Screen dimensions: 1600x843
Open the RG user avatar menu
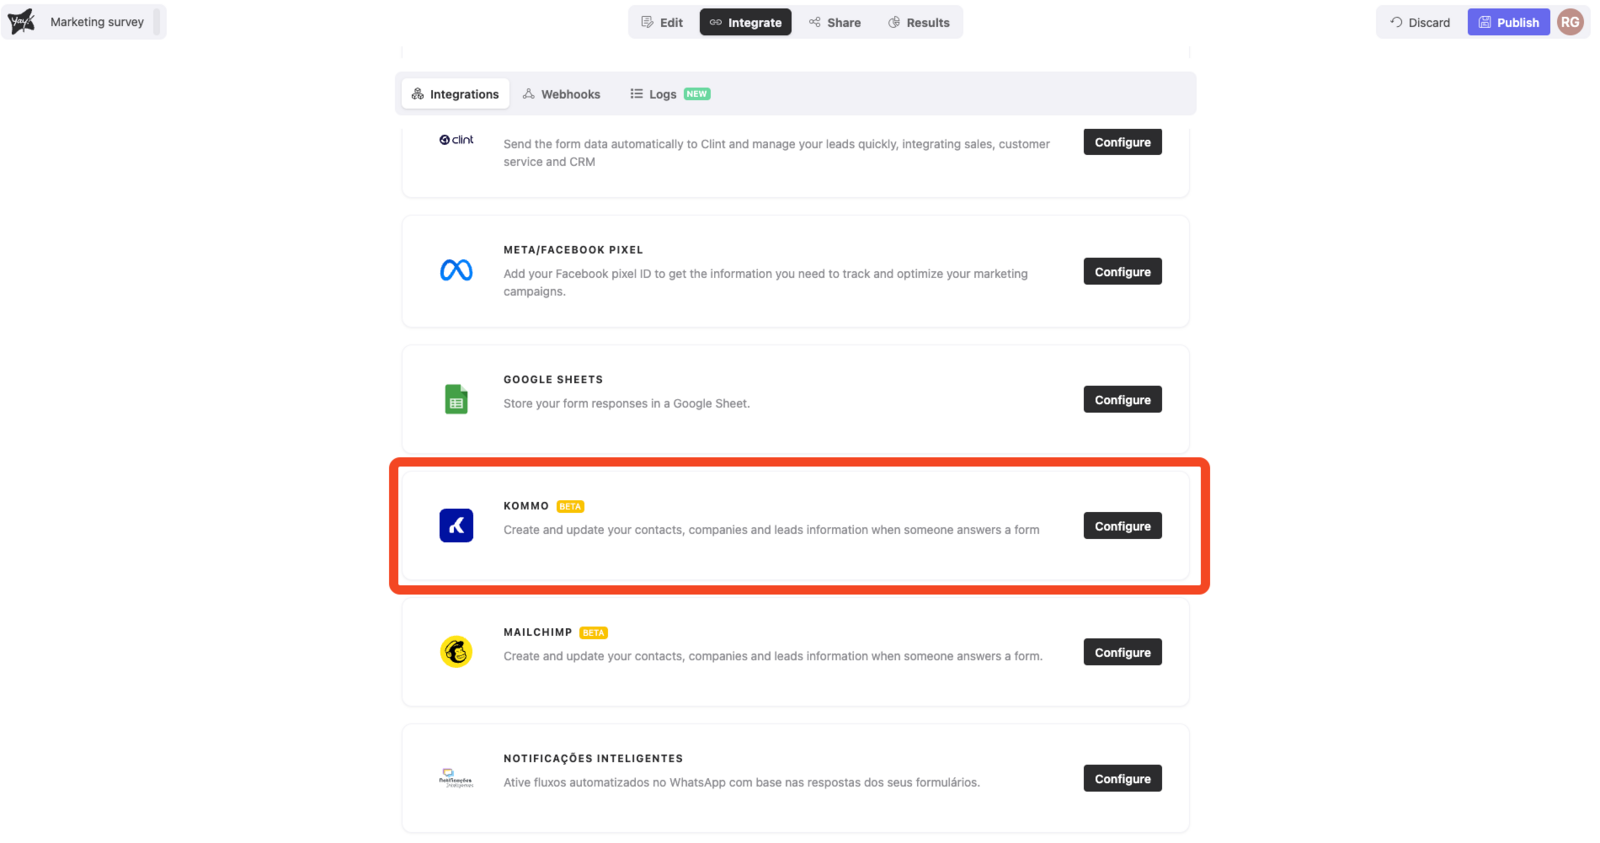point(1570,22)
